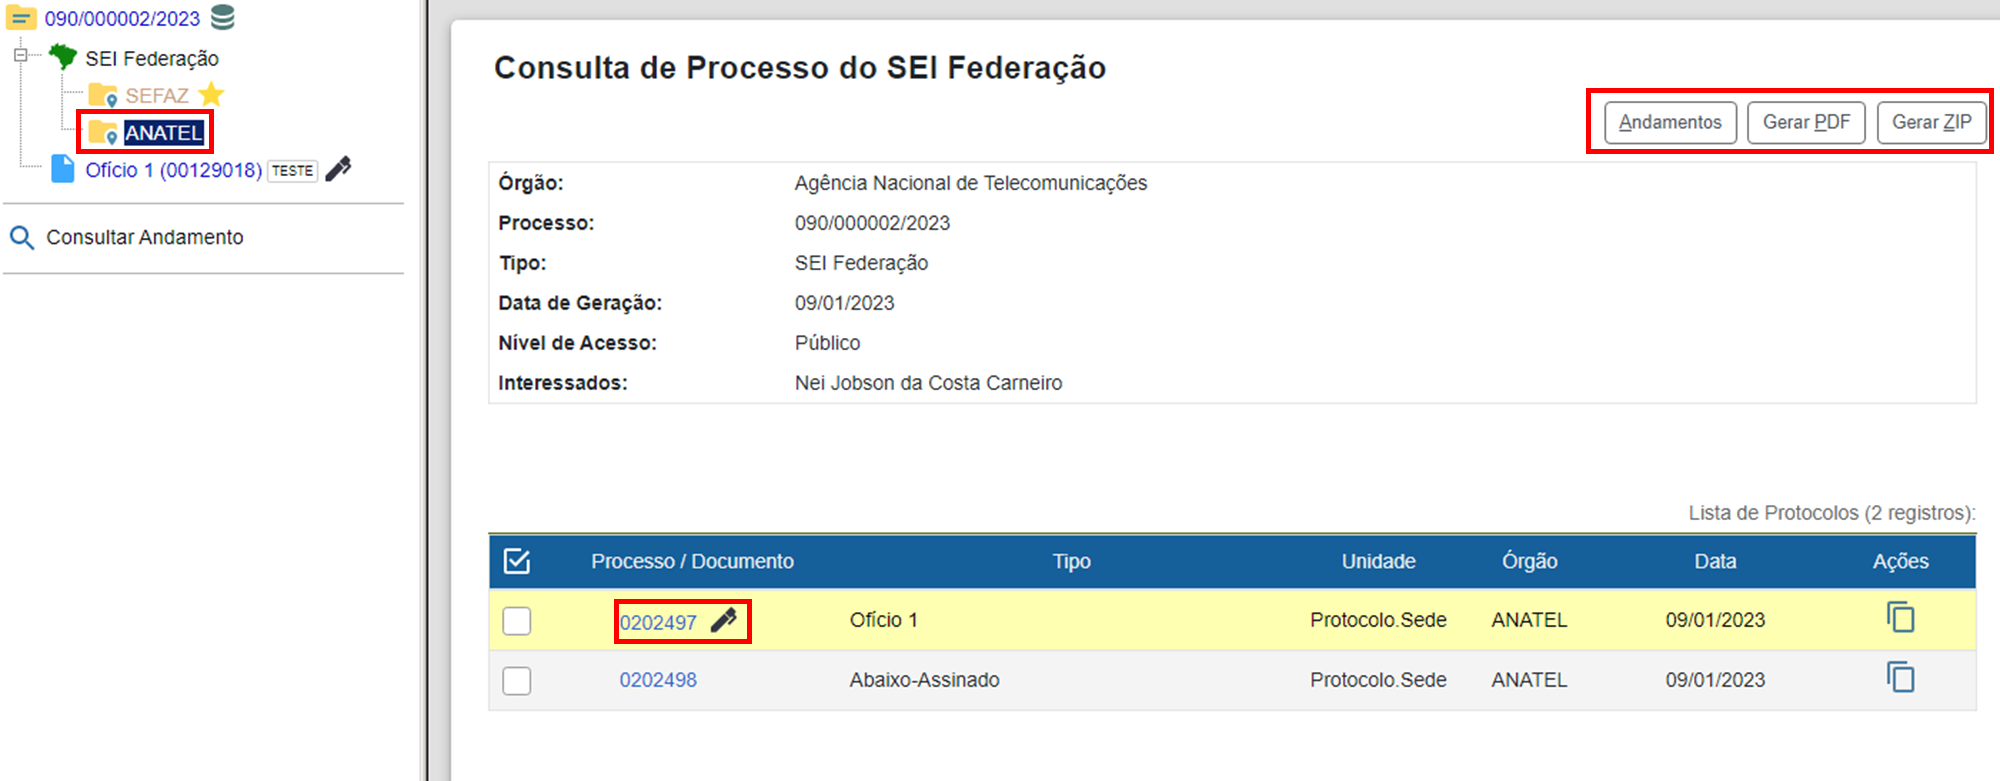Click the pencil icon next to document 0202497

click(x=724, y=620)
